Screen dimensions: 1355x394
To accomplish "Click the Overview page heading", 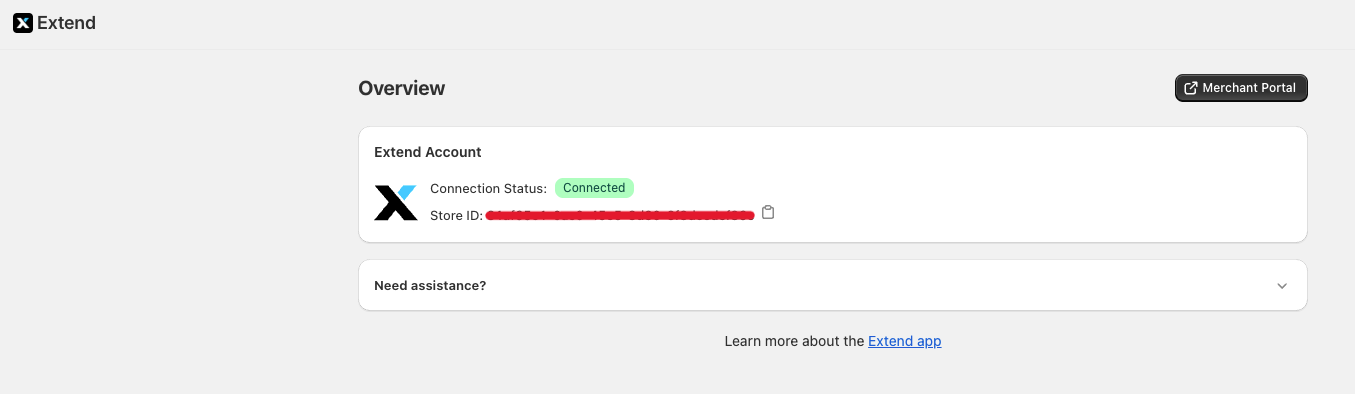I will pyautogui.click(x=401, y=88).
